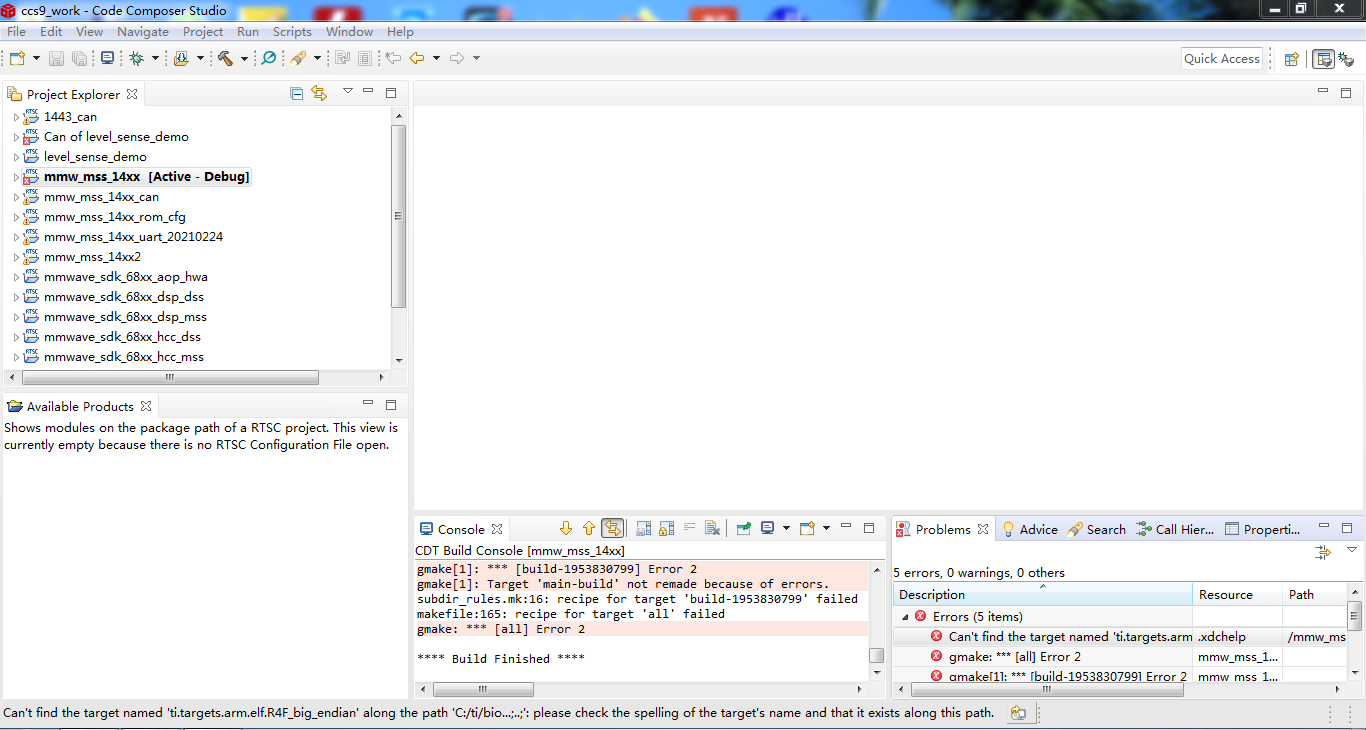
Task: Collapse the Errors (5 items) group
Action: pyautogui.click(x=905, y=617)
